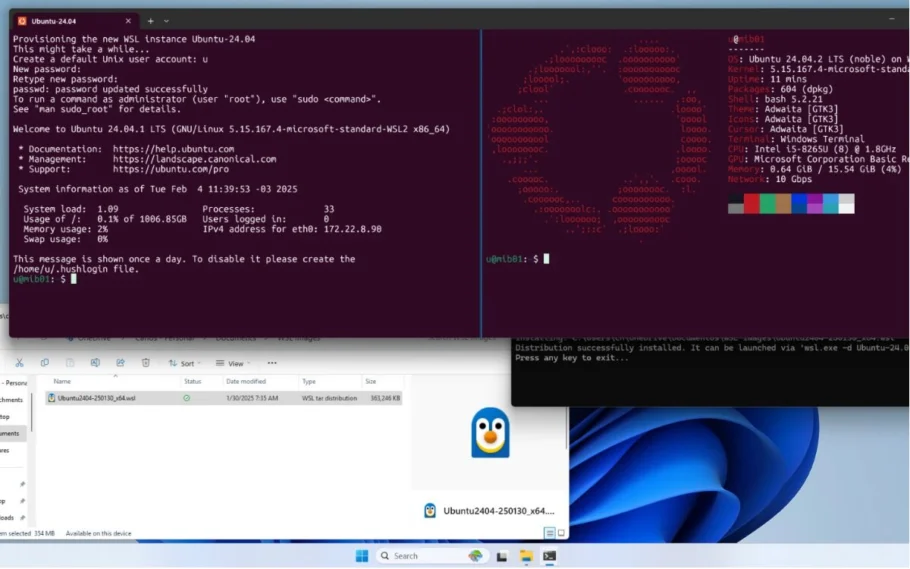Image resolution: width=910 pixels, height=569 pixels.
Task: Click the 363,246 KB size cell
Action: [385, 398]
